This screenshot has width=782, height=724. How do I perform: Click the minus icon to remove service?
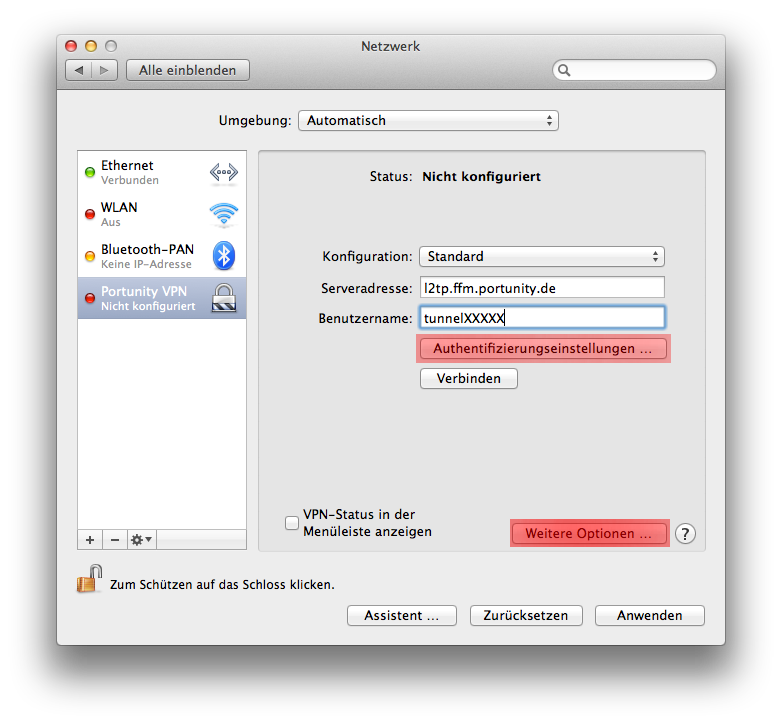114,539
